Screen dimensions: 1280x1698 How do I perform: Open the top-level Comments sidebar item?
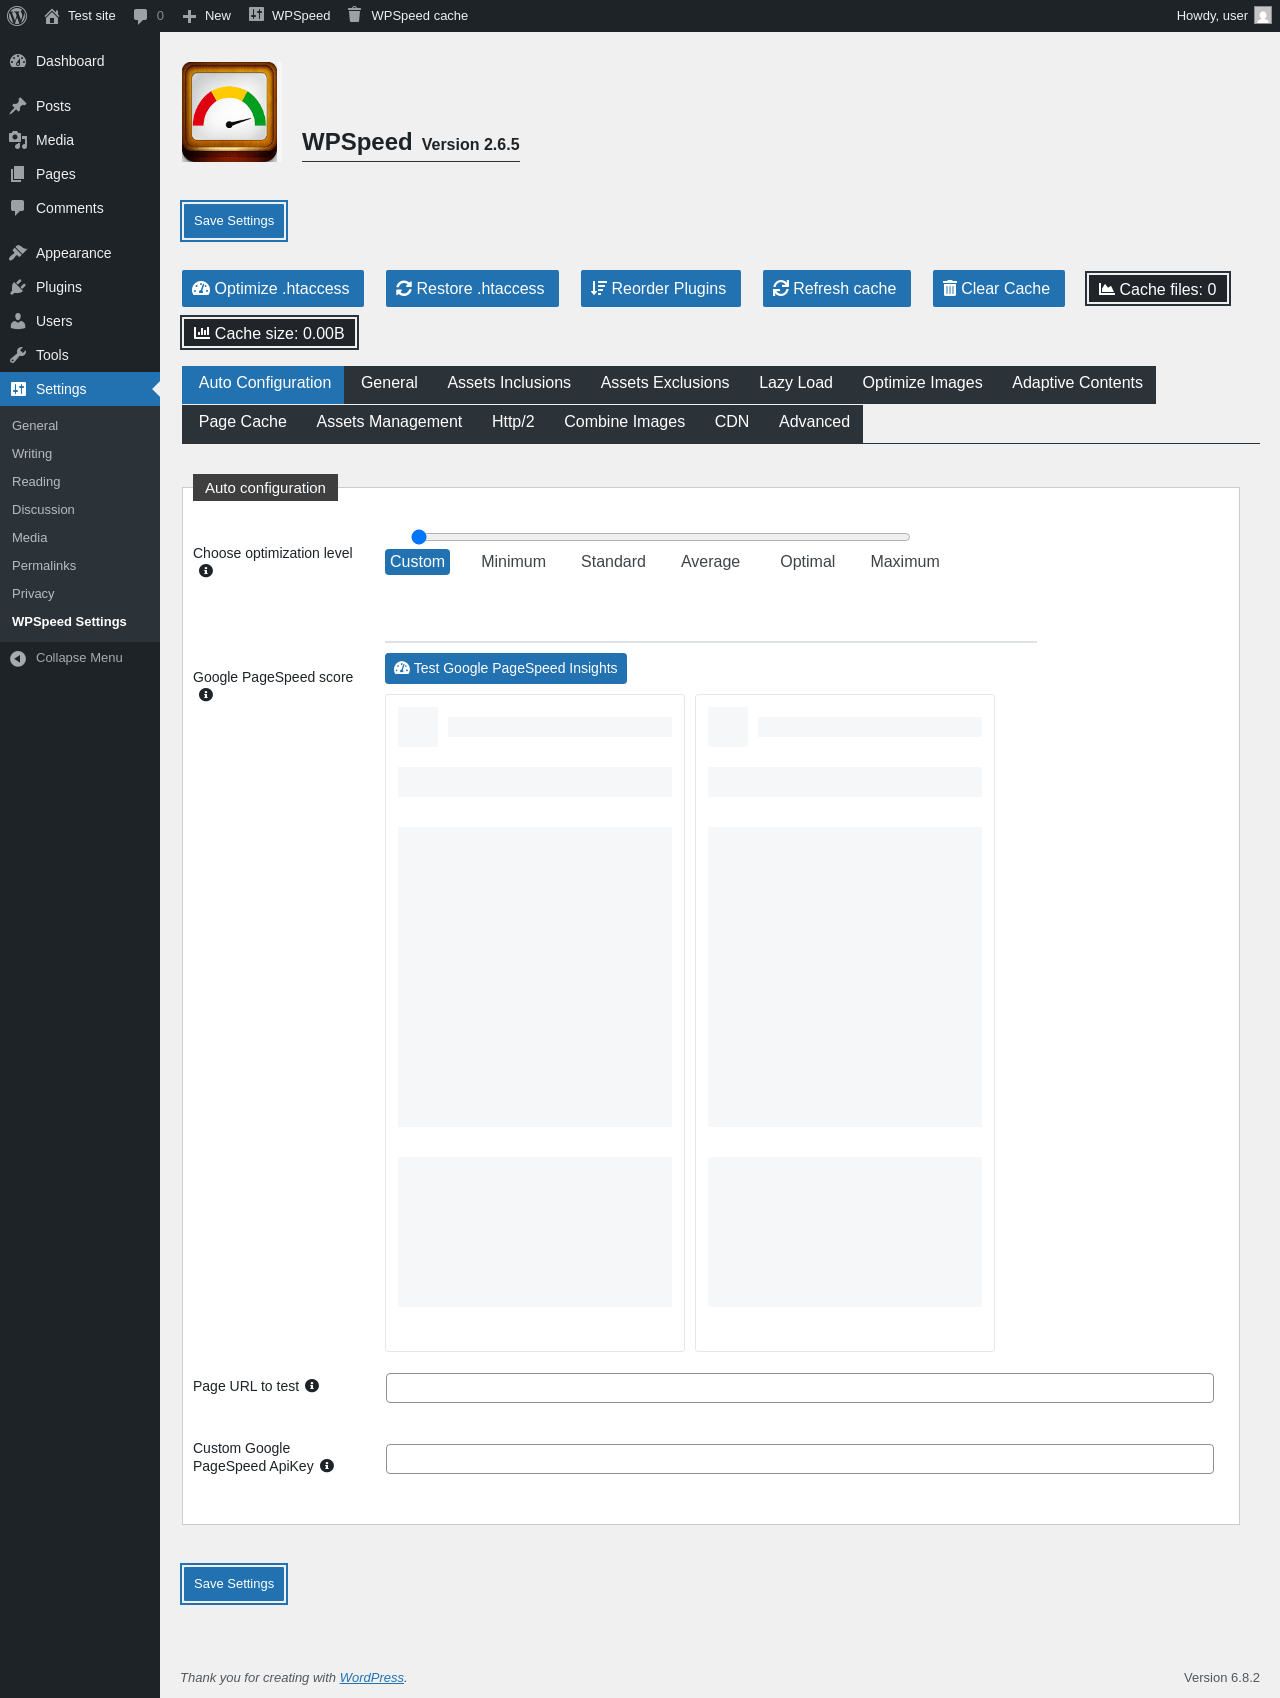click(80, 208)
